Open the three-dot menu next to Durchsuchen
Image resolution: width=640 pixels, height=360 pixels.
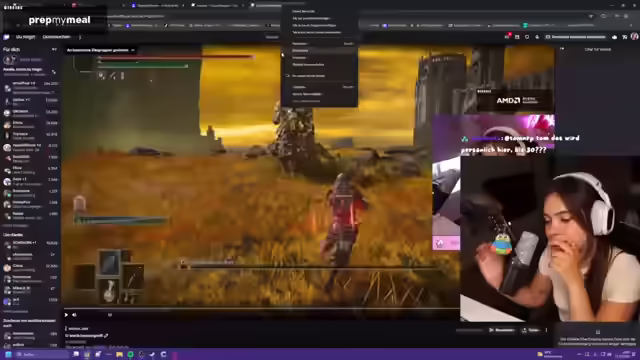point(80,37)
